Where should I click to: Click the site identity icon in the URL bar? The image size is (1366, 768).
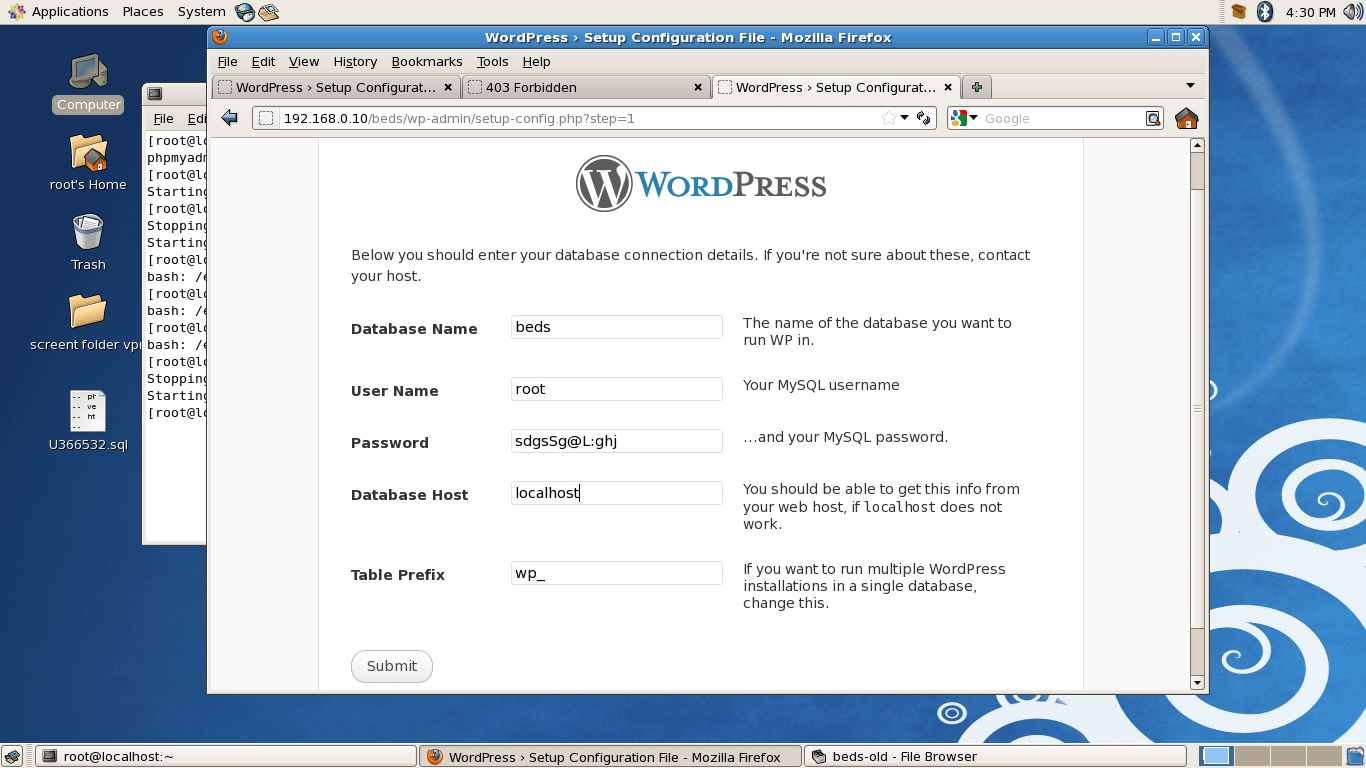[x=265, y=118]
